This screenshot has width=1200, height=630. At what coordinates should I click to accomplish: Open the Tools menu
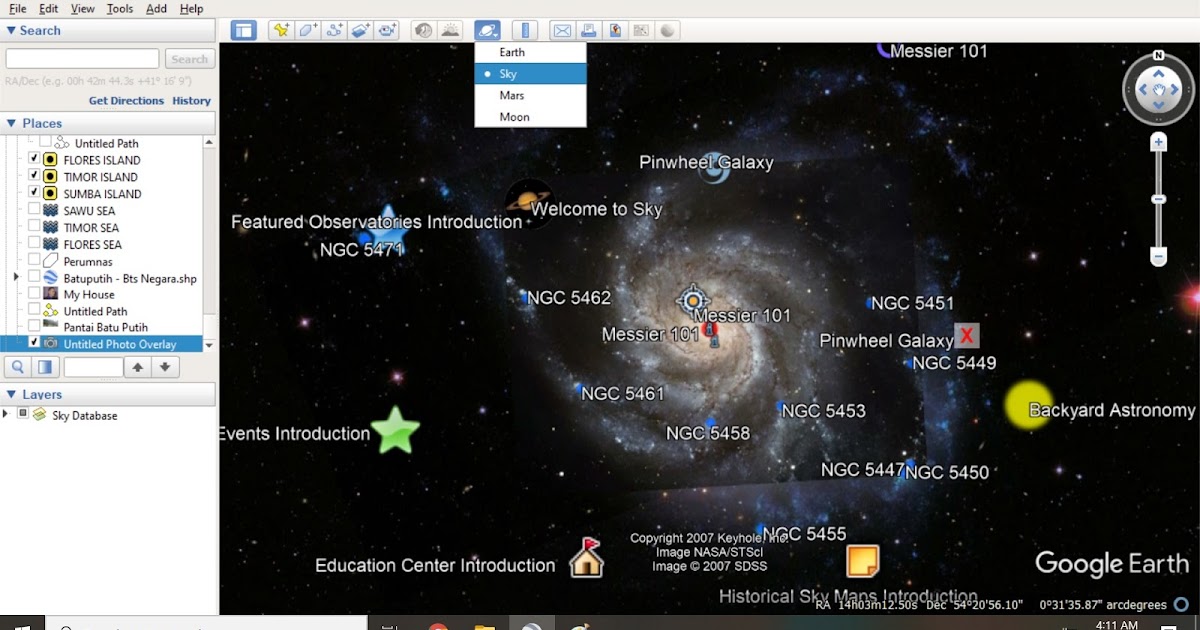click(119, 8)
